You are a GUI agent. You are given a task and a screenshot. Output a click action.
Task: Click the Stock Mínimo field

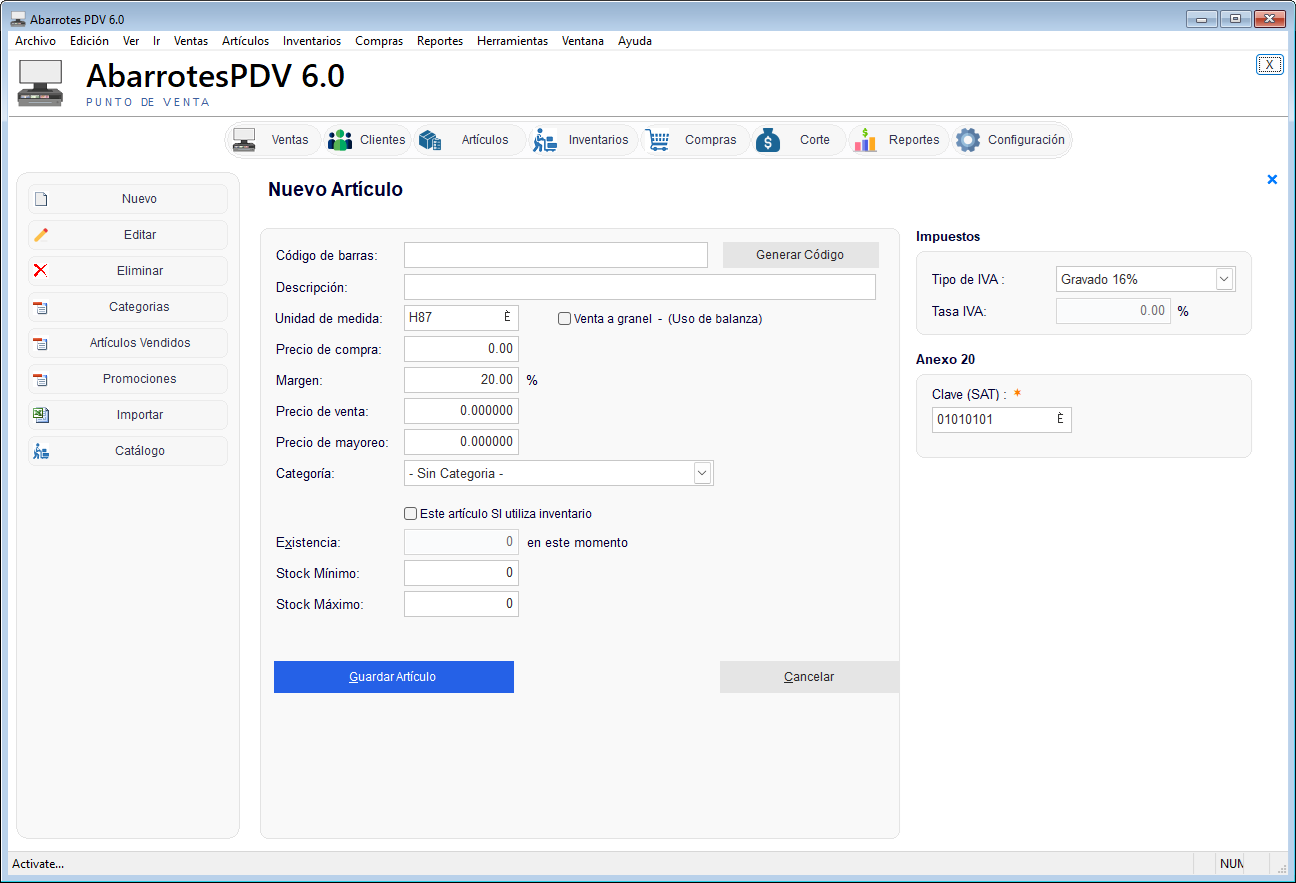pos(461,573)
